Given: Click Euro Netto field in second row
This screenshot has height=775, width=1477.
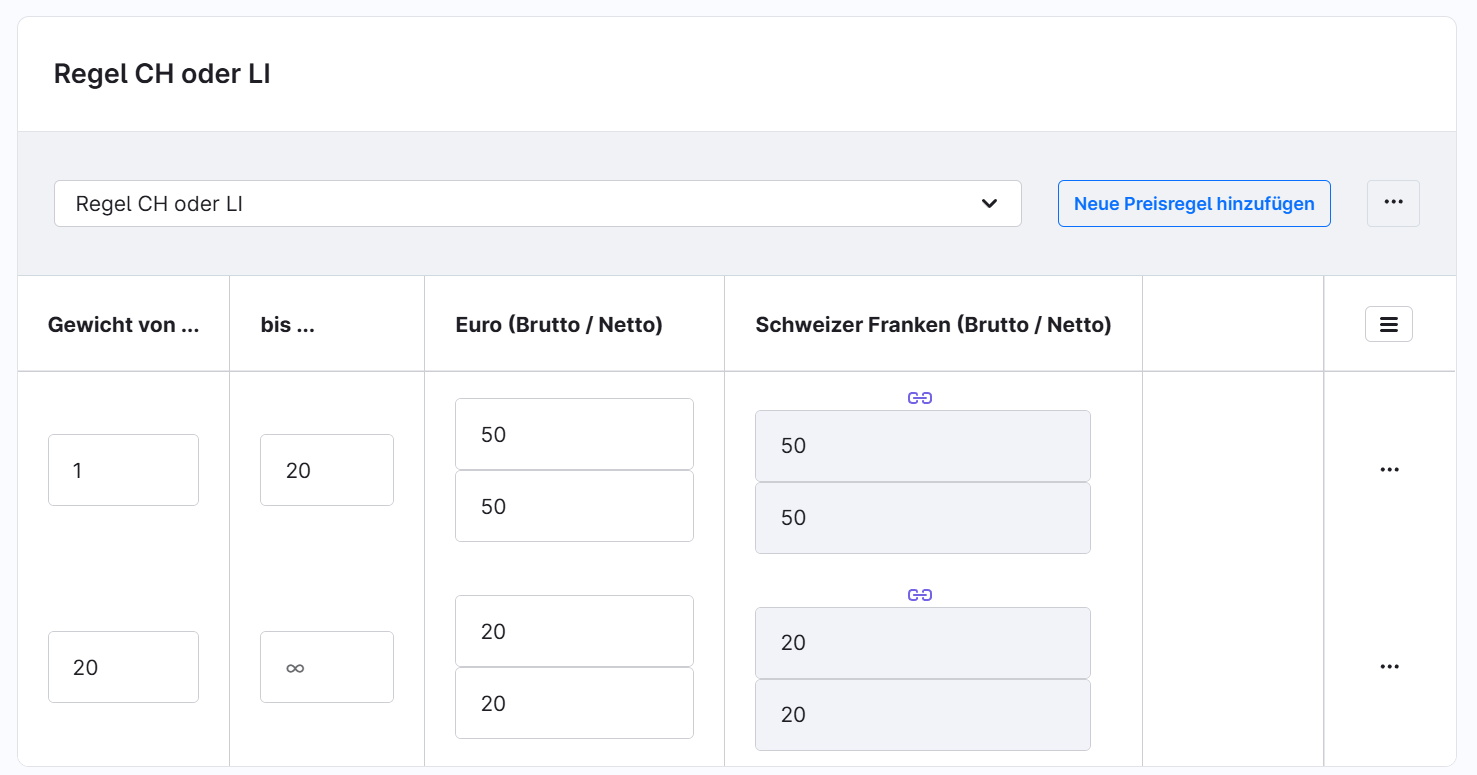Looking at the screenshot, I should click(574, 703).
